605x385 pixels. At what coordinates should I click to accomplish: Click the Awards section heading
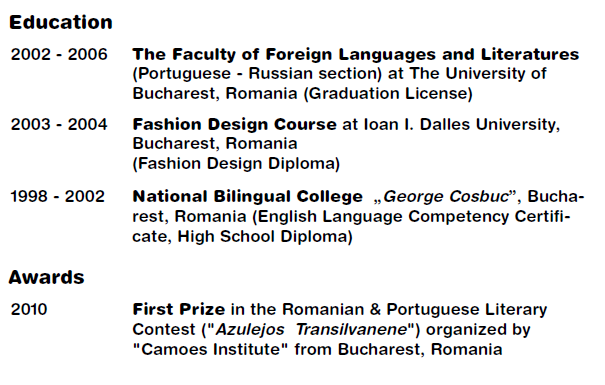[x=46, y=277]
